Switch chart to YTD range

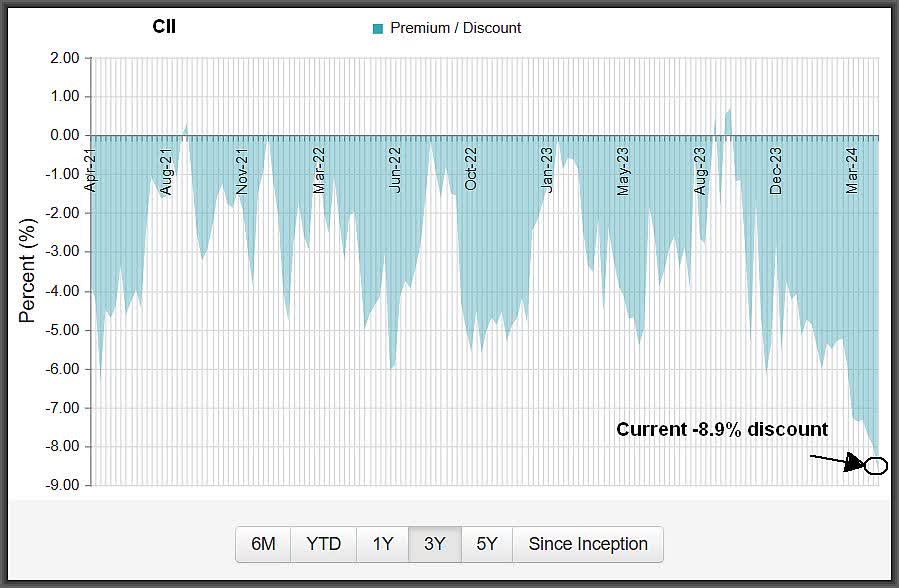324,544
